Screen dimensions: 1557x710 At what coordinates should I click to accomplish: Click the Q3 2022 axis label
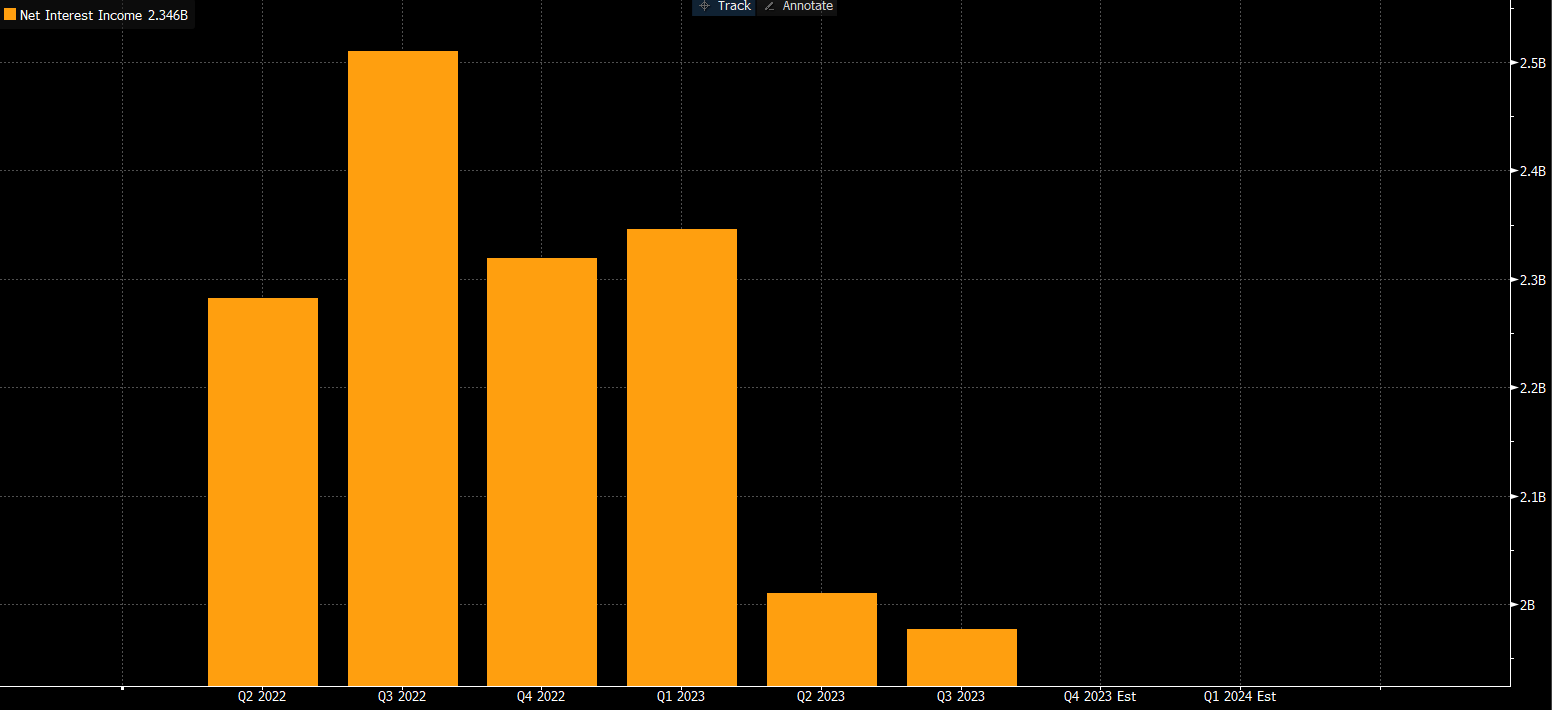point(401,696)
